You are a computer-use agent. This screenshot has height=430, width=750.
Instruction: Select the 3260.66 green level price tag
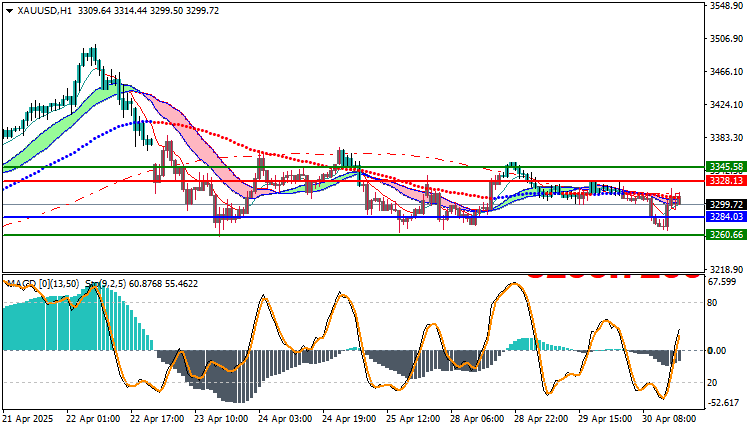pyautogui.click(x=726, y=235)
